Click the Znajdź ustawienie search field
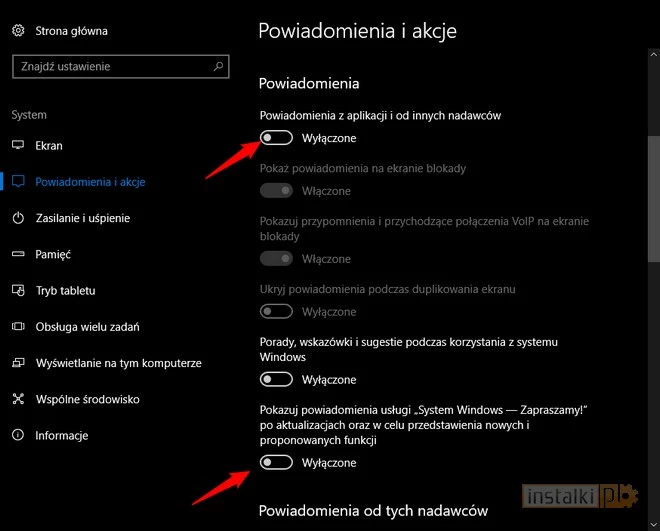This screenshot has width=660, height=531. (110, 67)
